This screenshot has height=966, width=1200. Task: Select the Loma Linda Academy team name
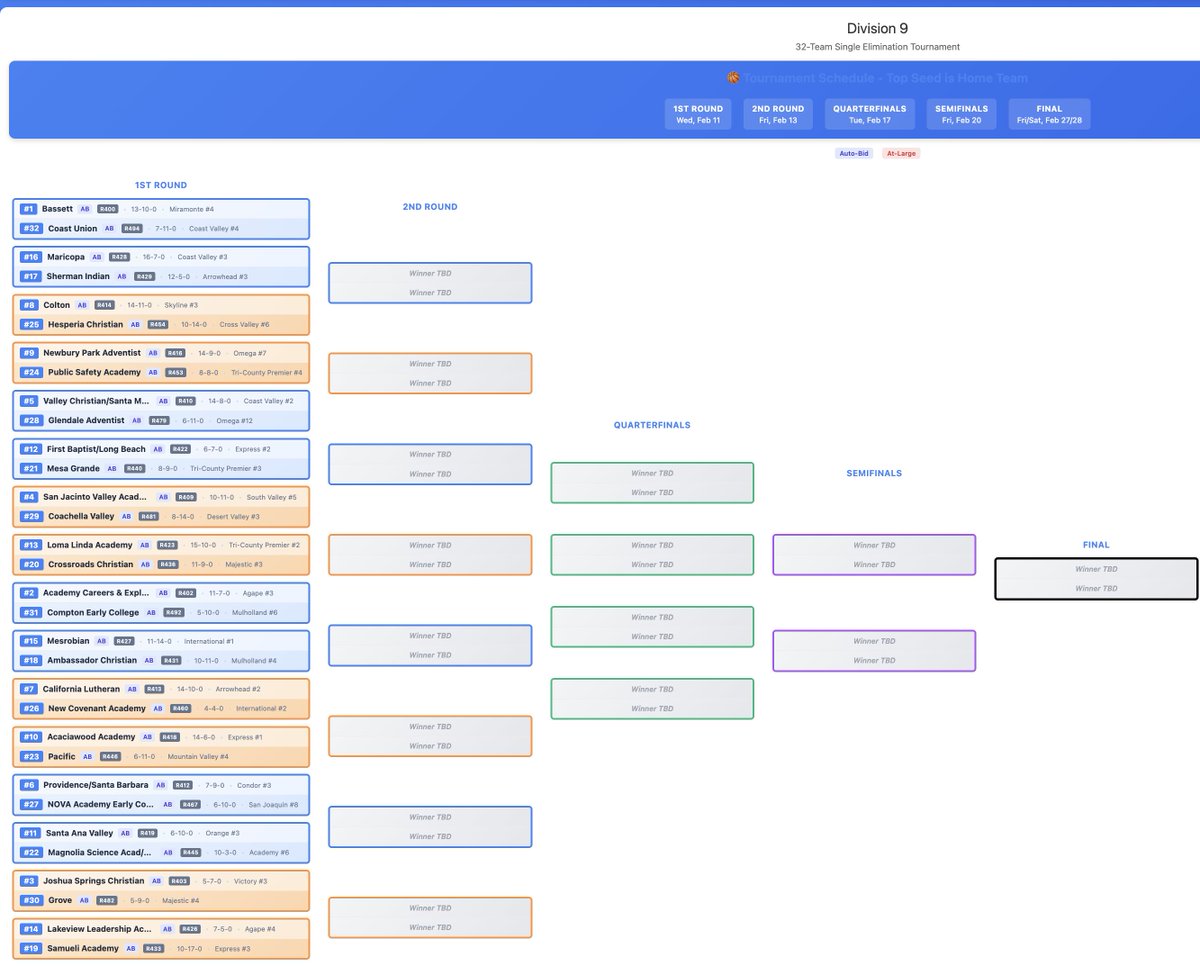pyautogui.click(x=90, y=545)
